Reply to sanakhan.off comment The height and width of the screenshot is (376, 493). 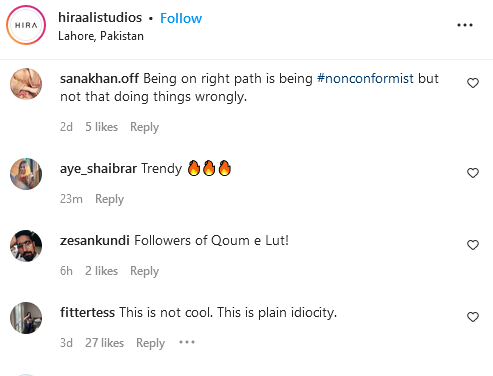144,127
